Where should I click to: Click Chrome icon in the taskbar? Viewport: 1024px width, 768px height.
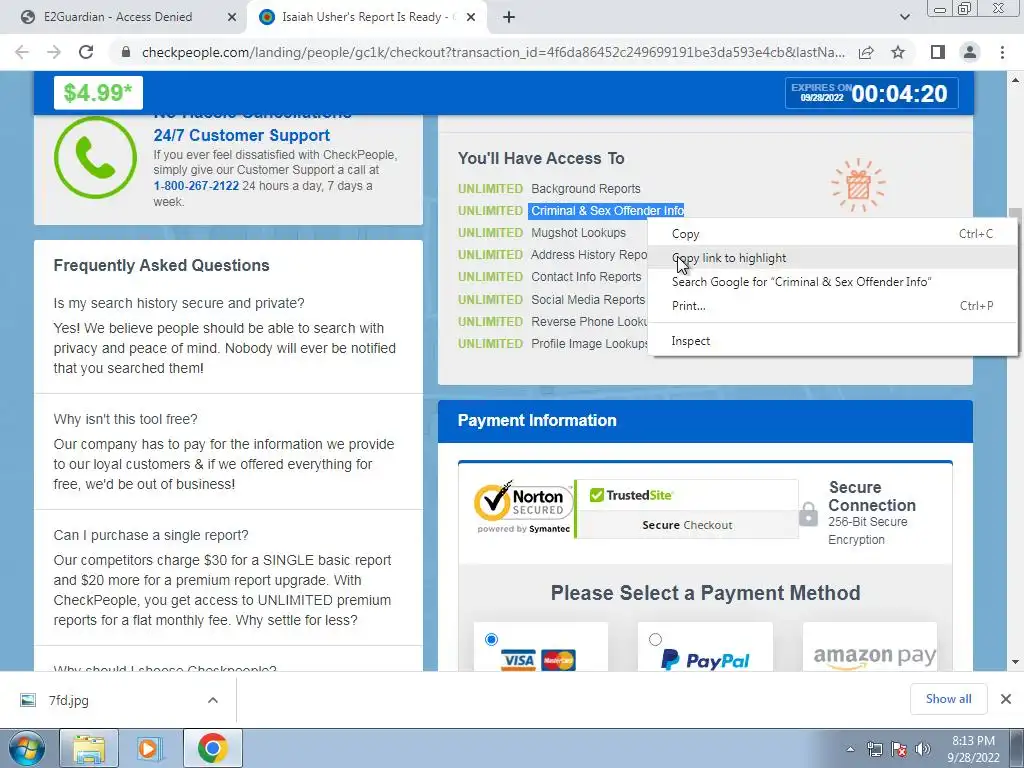pyautogui.click(x=212, y=748)
